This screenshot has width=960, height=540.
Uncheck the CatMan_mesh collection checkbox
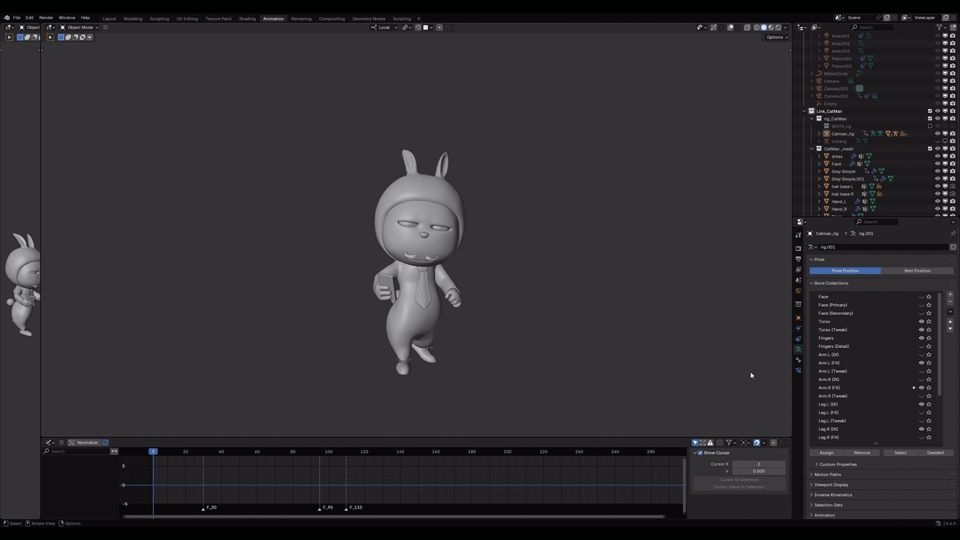[x=930, y=149]
